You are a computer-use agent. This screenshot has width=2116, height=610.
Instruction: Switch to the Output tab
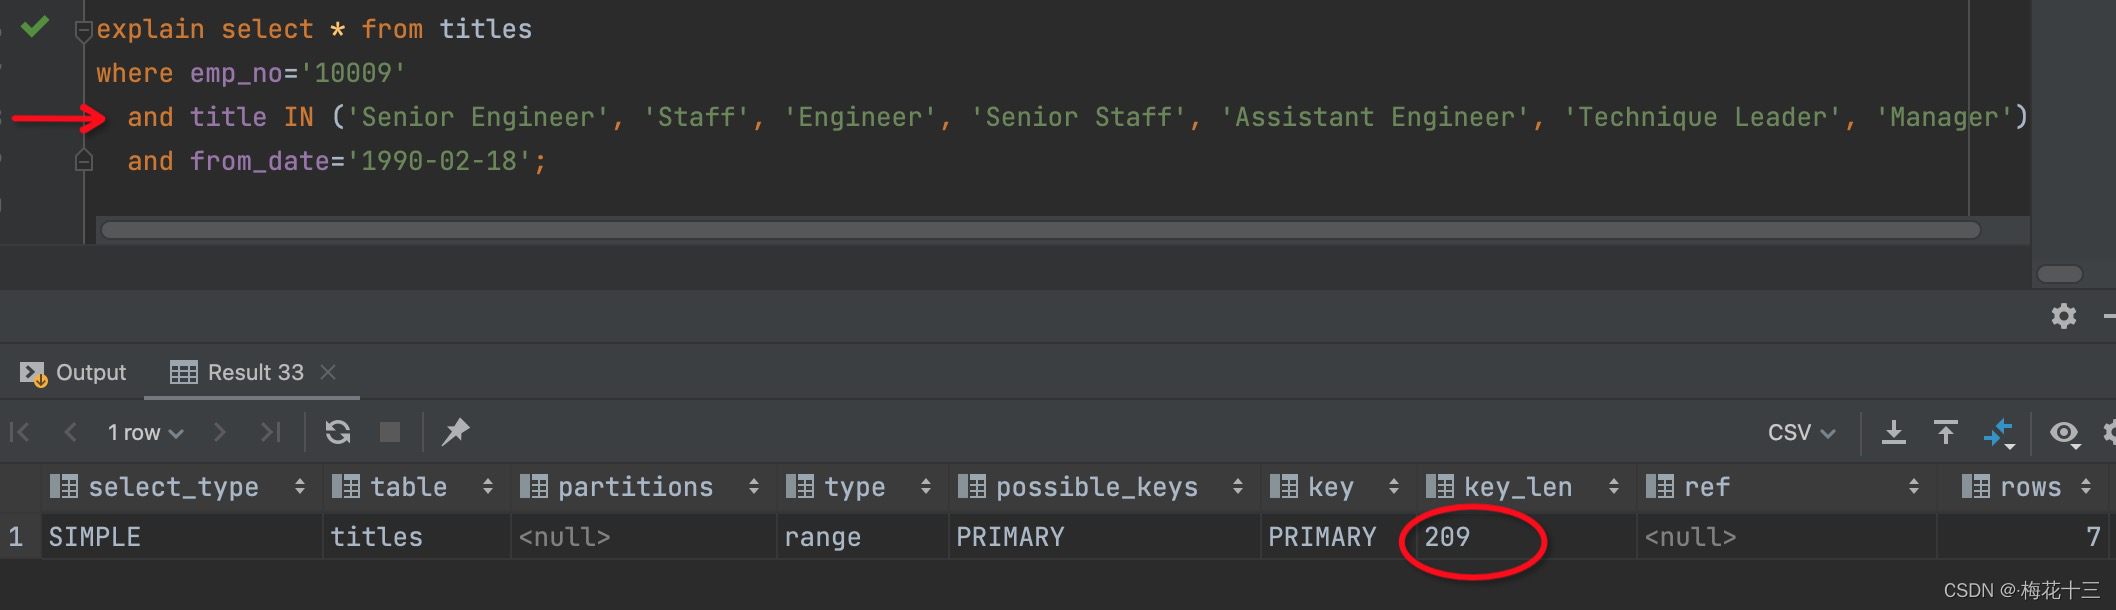pyautogui.click(x=74, y=373)
